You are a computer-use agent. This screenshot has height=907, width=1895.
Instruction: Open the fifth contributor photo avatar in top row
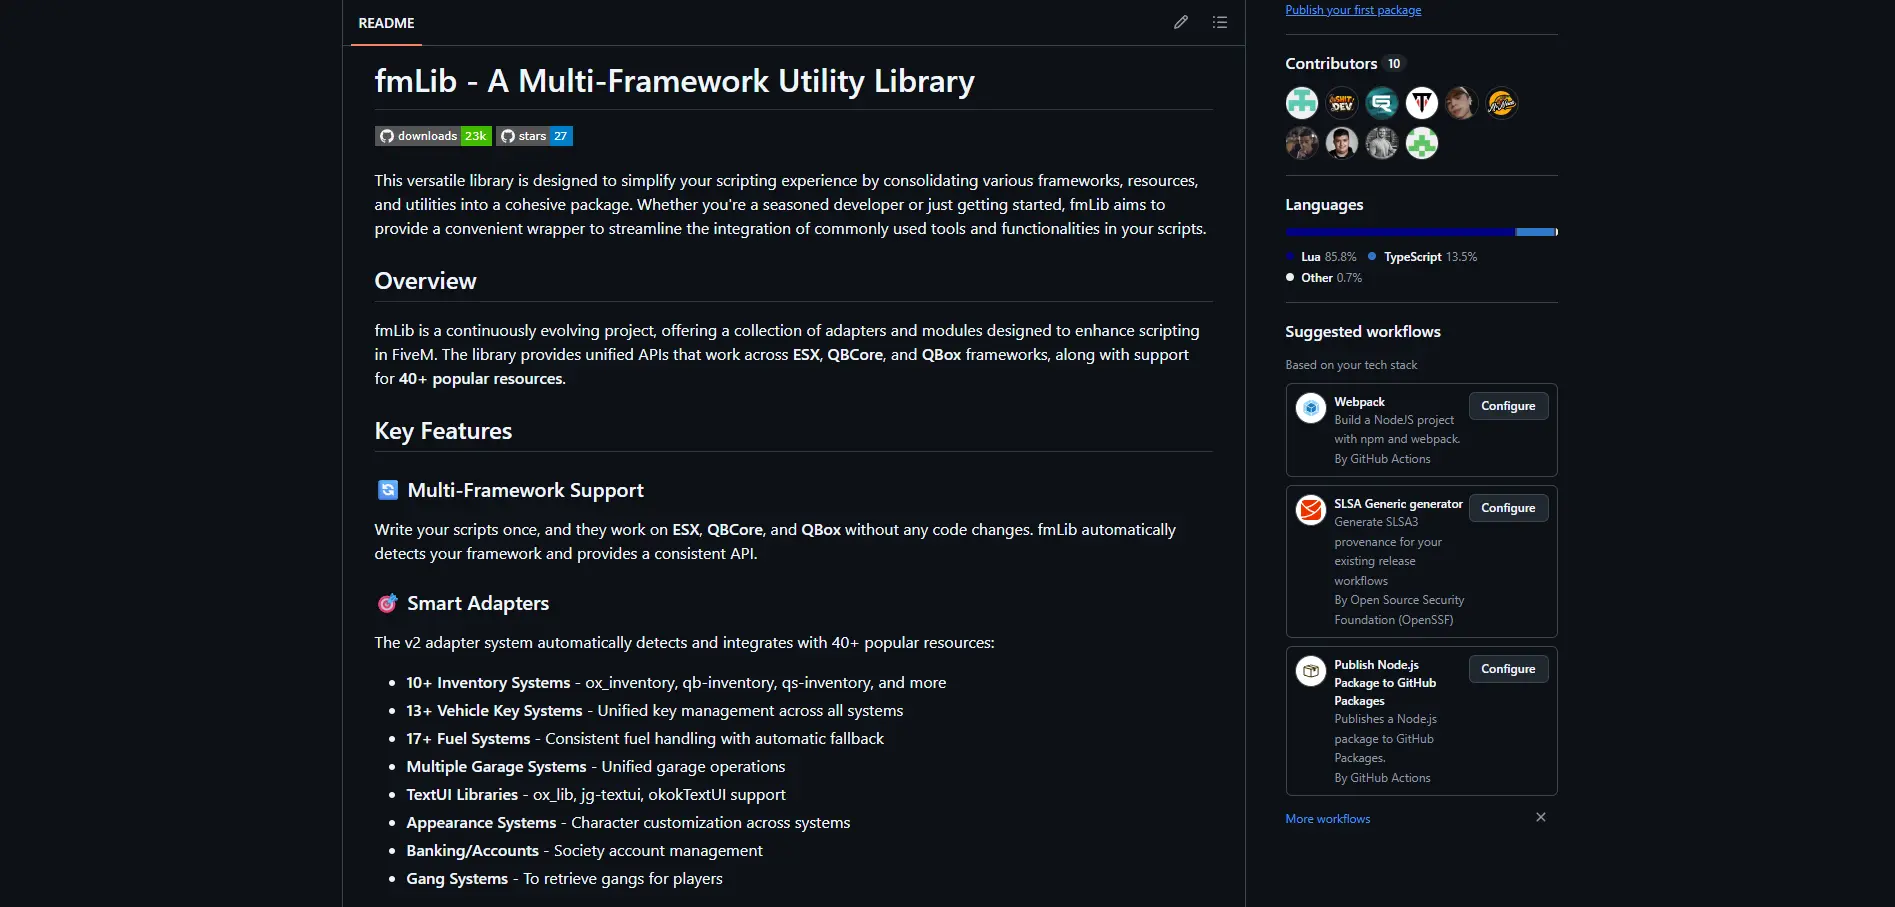click(1462, 103)
